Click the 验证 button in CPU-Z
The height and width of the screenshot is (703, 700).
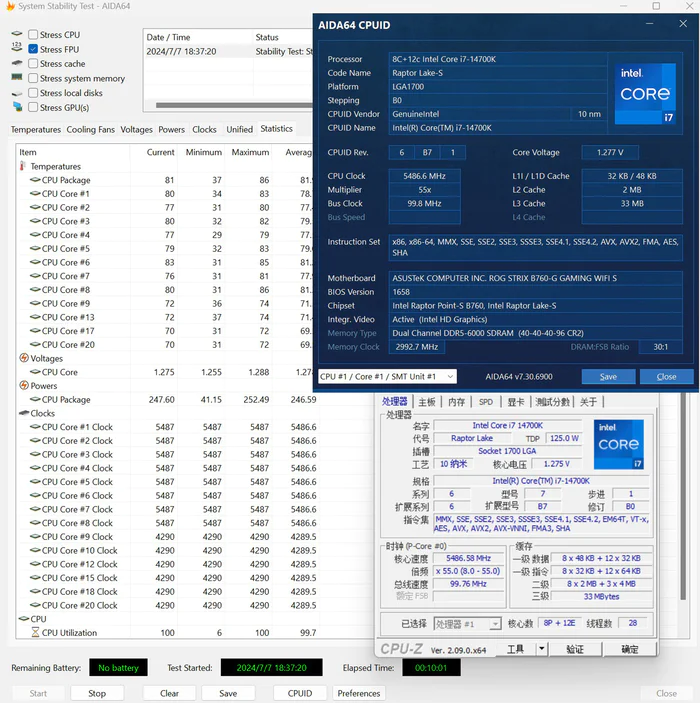(x=575, y=649)
